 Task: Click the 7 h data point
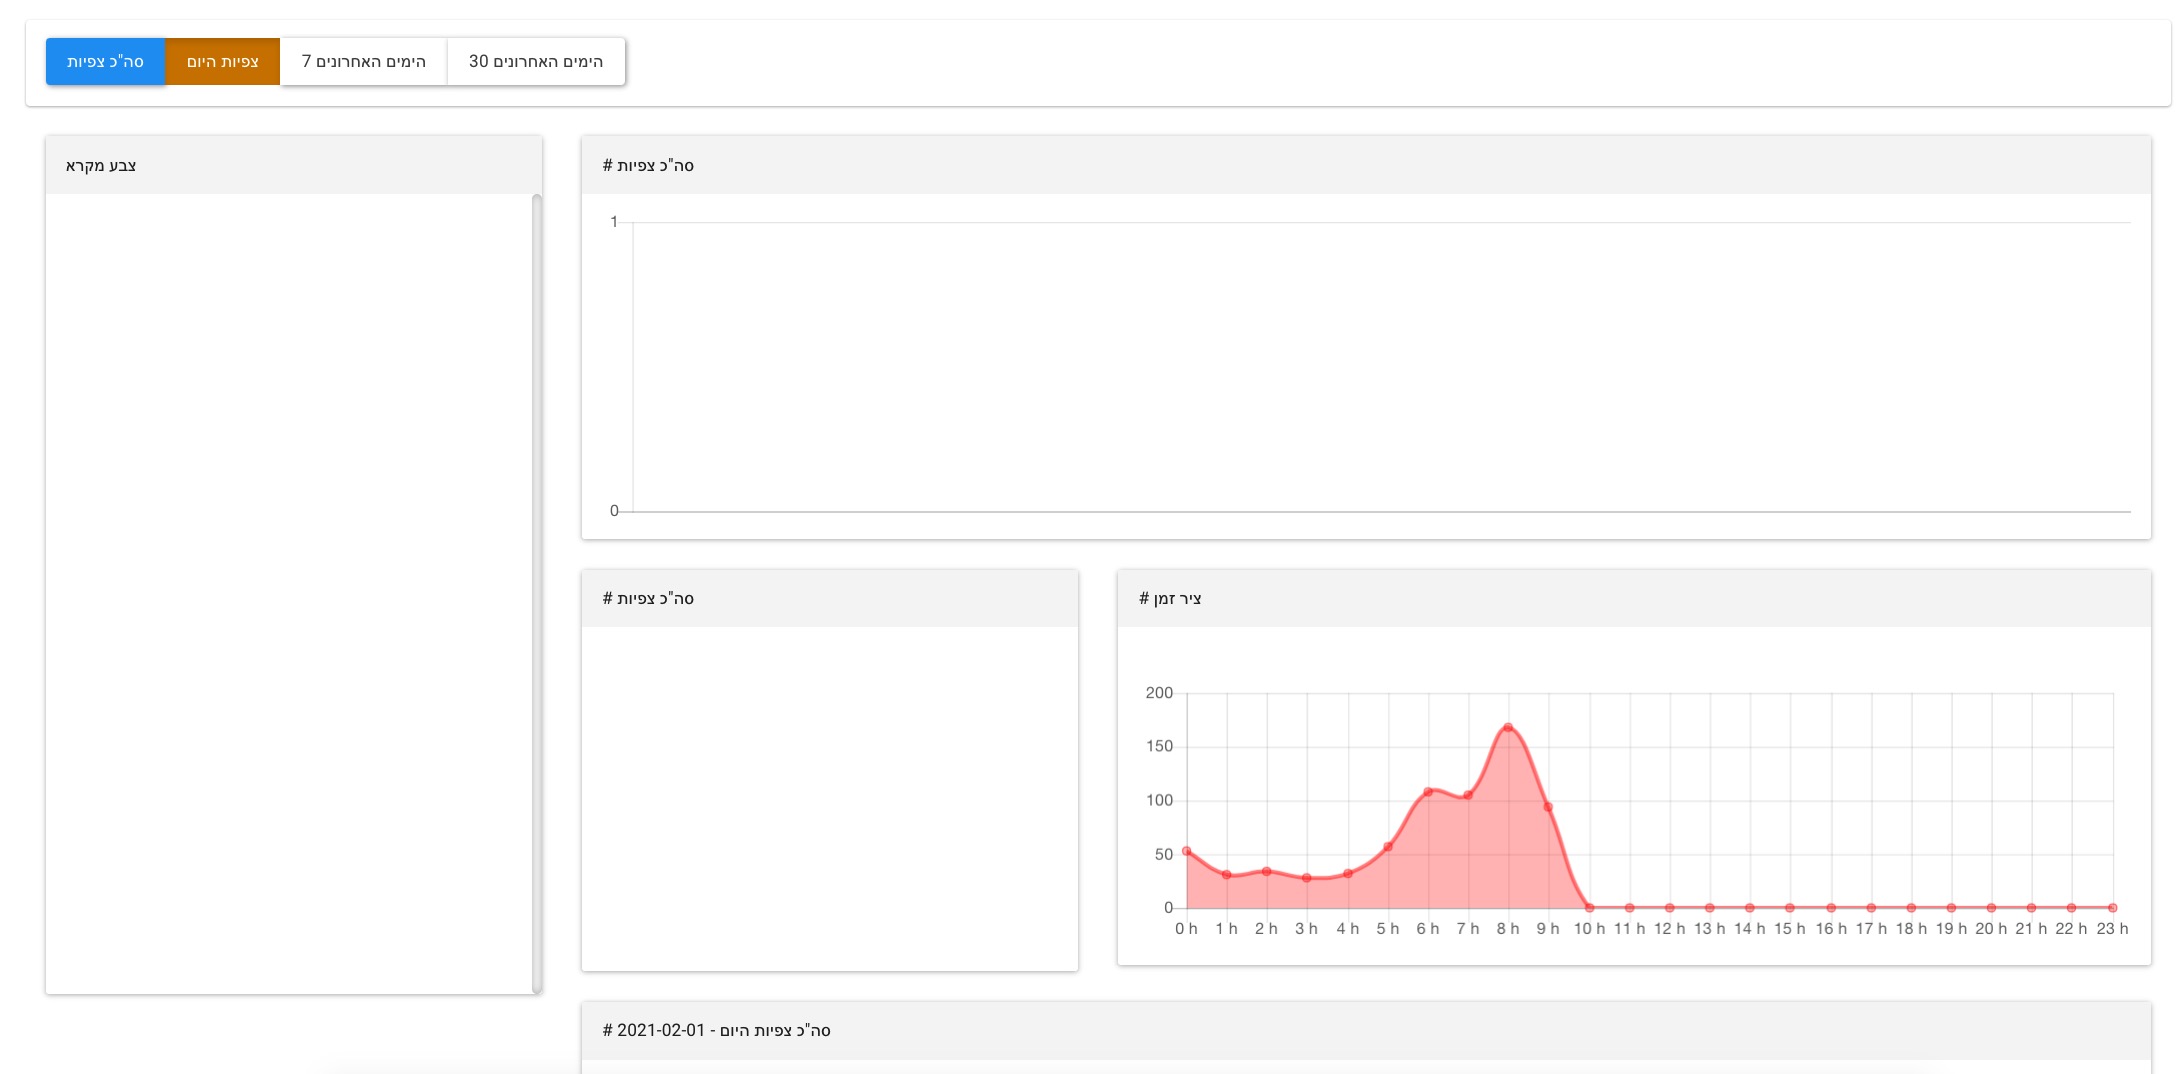pyautogui.click(x=1468, y=795)
